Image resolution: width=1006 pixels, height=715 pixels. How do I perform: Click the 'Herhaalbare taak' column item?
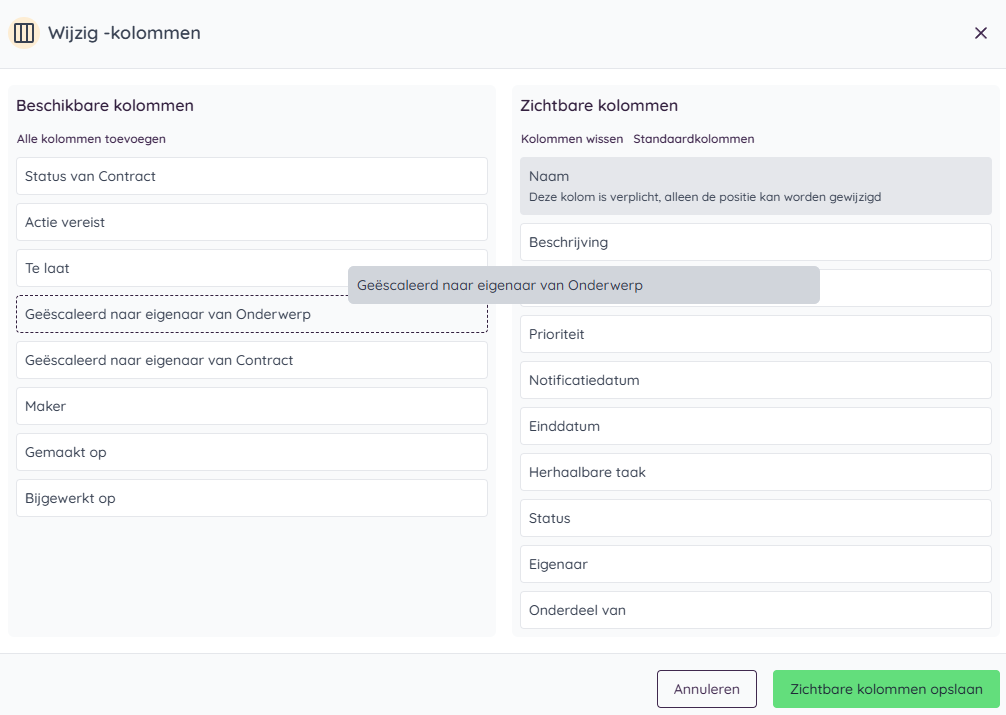click(755, 472)
